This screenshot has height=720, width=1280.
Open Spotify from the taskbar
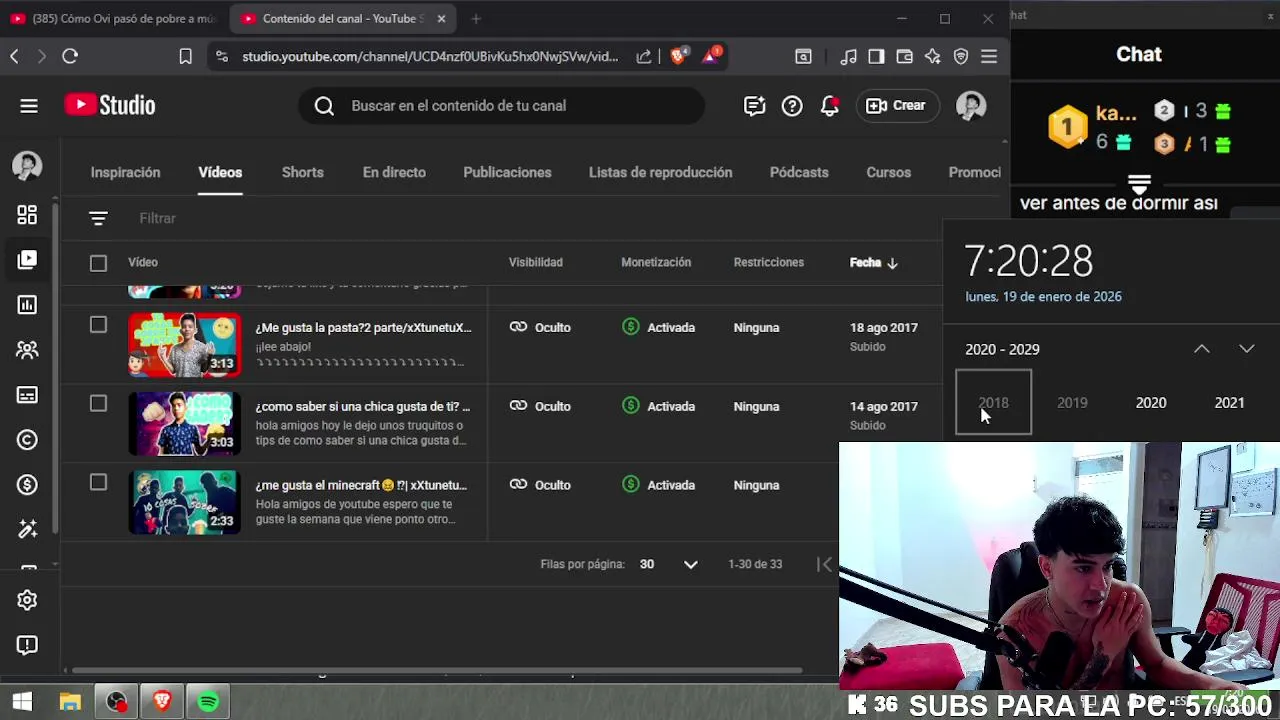[x=208, y=702]
